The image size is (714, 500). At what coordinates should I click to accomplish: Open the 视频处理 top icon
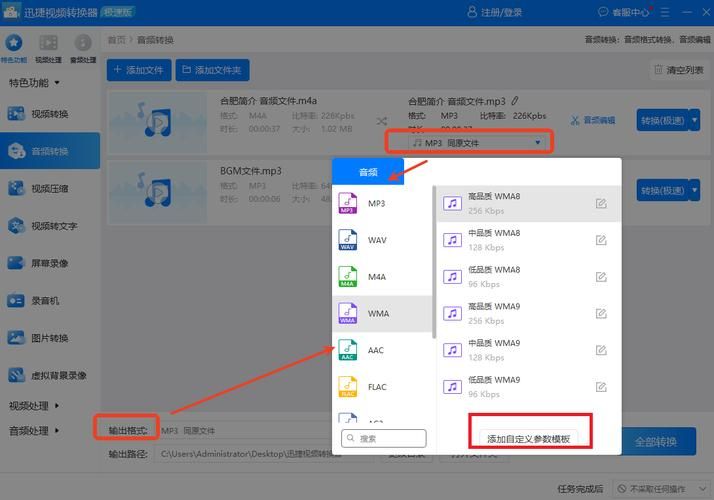click(48, 47)
